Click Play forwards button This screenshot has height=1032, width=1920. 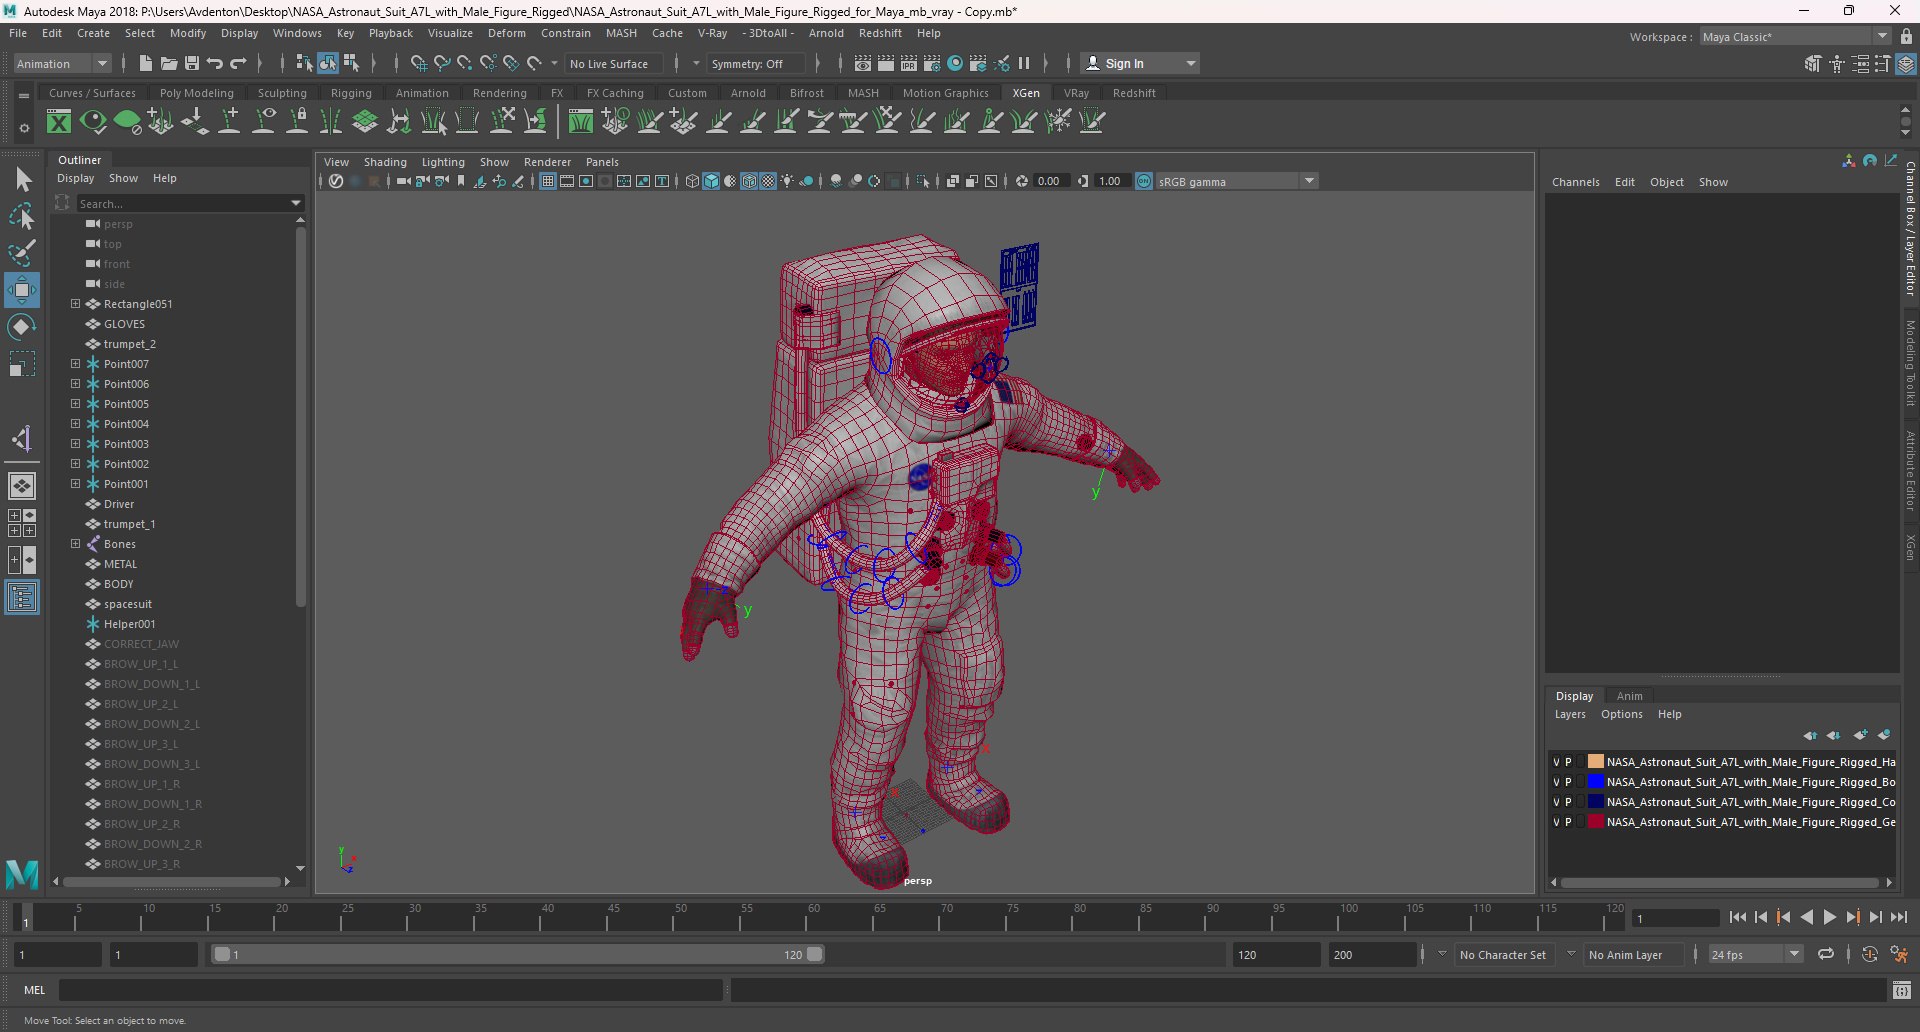[x=1829, y=917]
